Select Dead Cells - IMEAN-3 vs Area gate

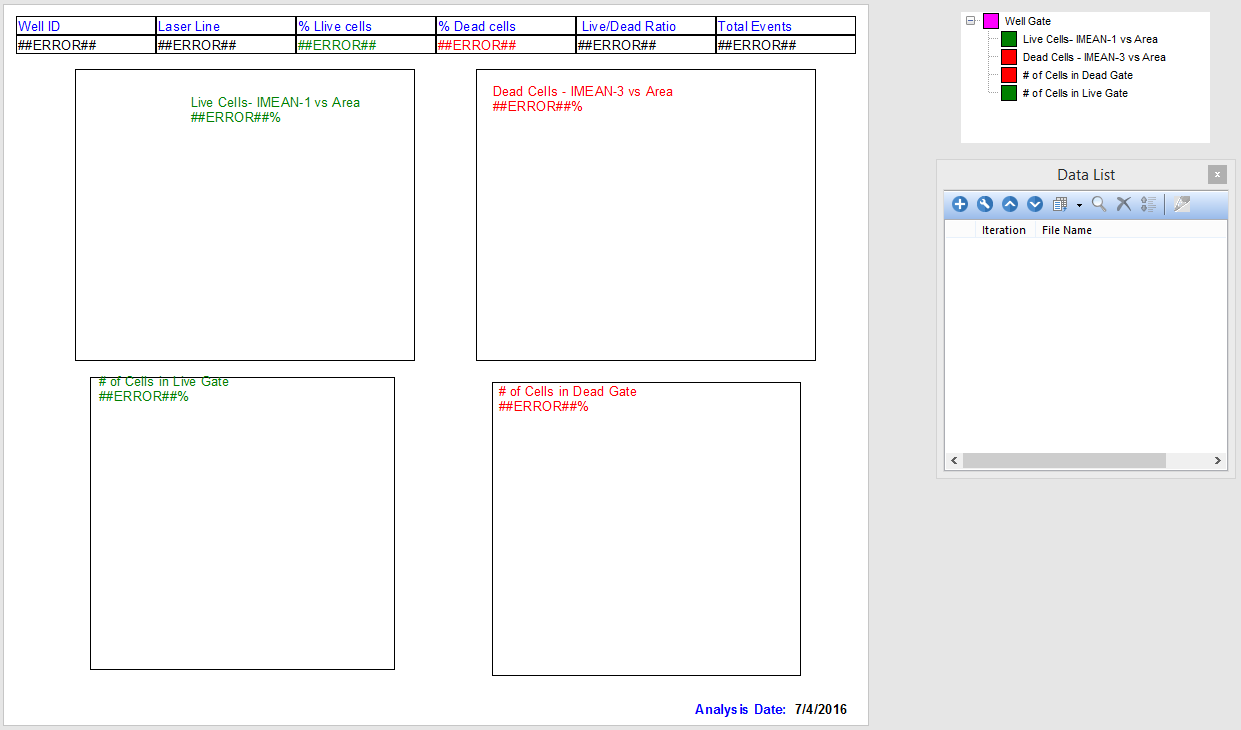[1093, 57]
